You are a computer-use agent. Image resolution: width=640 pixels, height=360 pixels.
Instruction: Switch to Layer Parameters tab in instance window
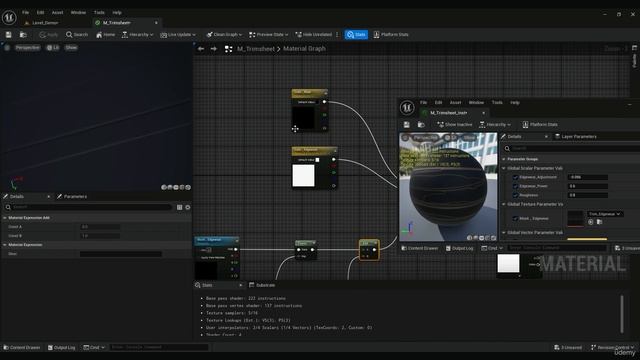tap(576, 137)
